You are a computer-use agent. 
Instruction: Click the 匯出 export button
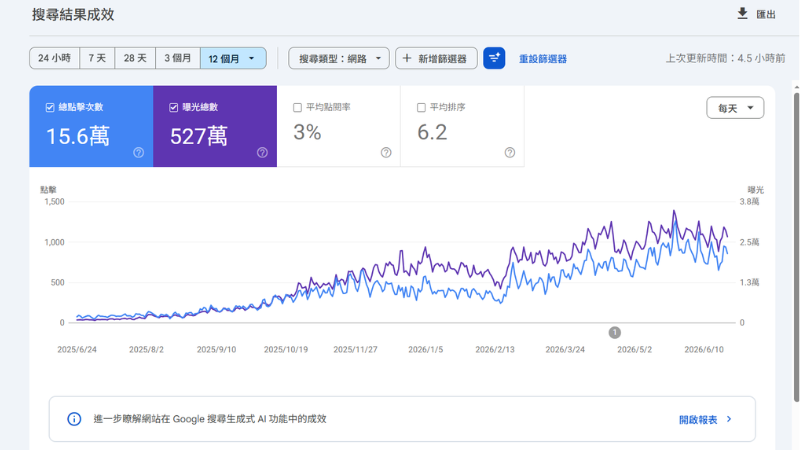coord(757,14)
